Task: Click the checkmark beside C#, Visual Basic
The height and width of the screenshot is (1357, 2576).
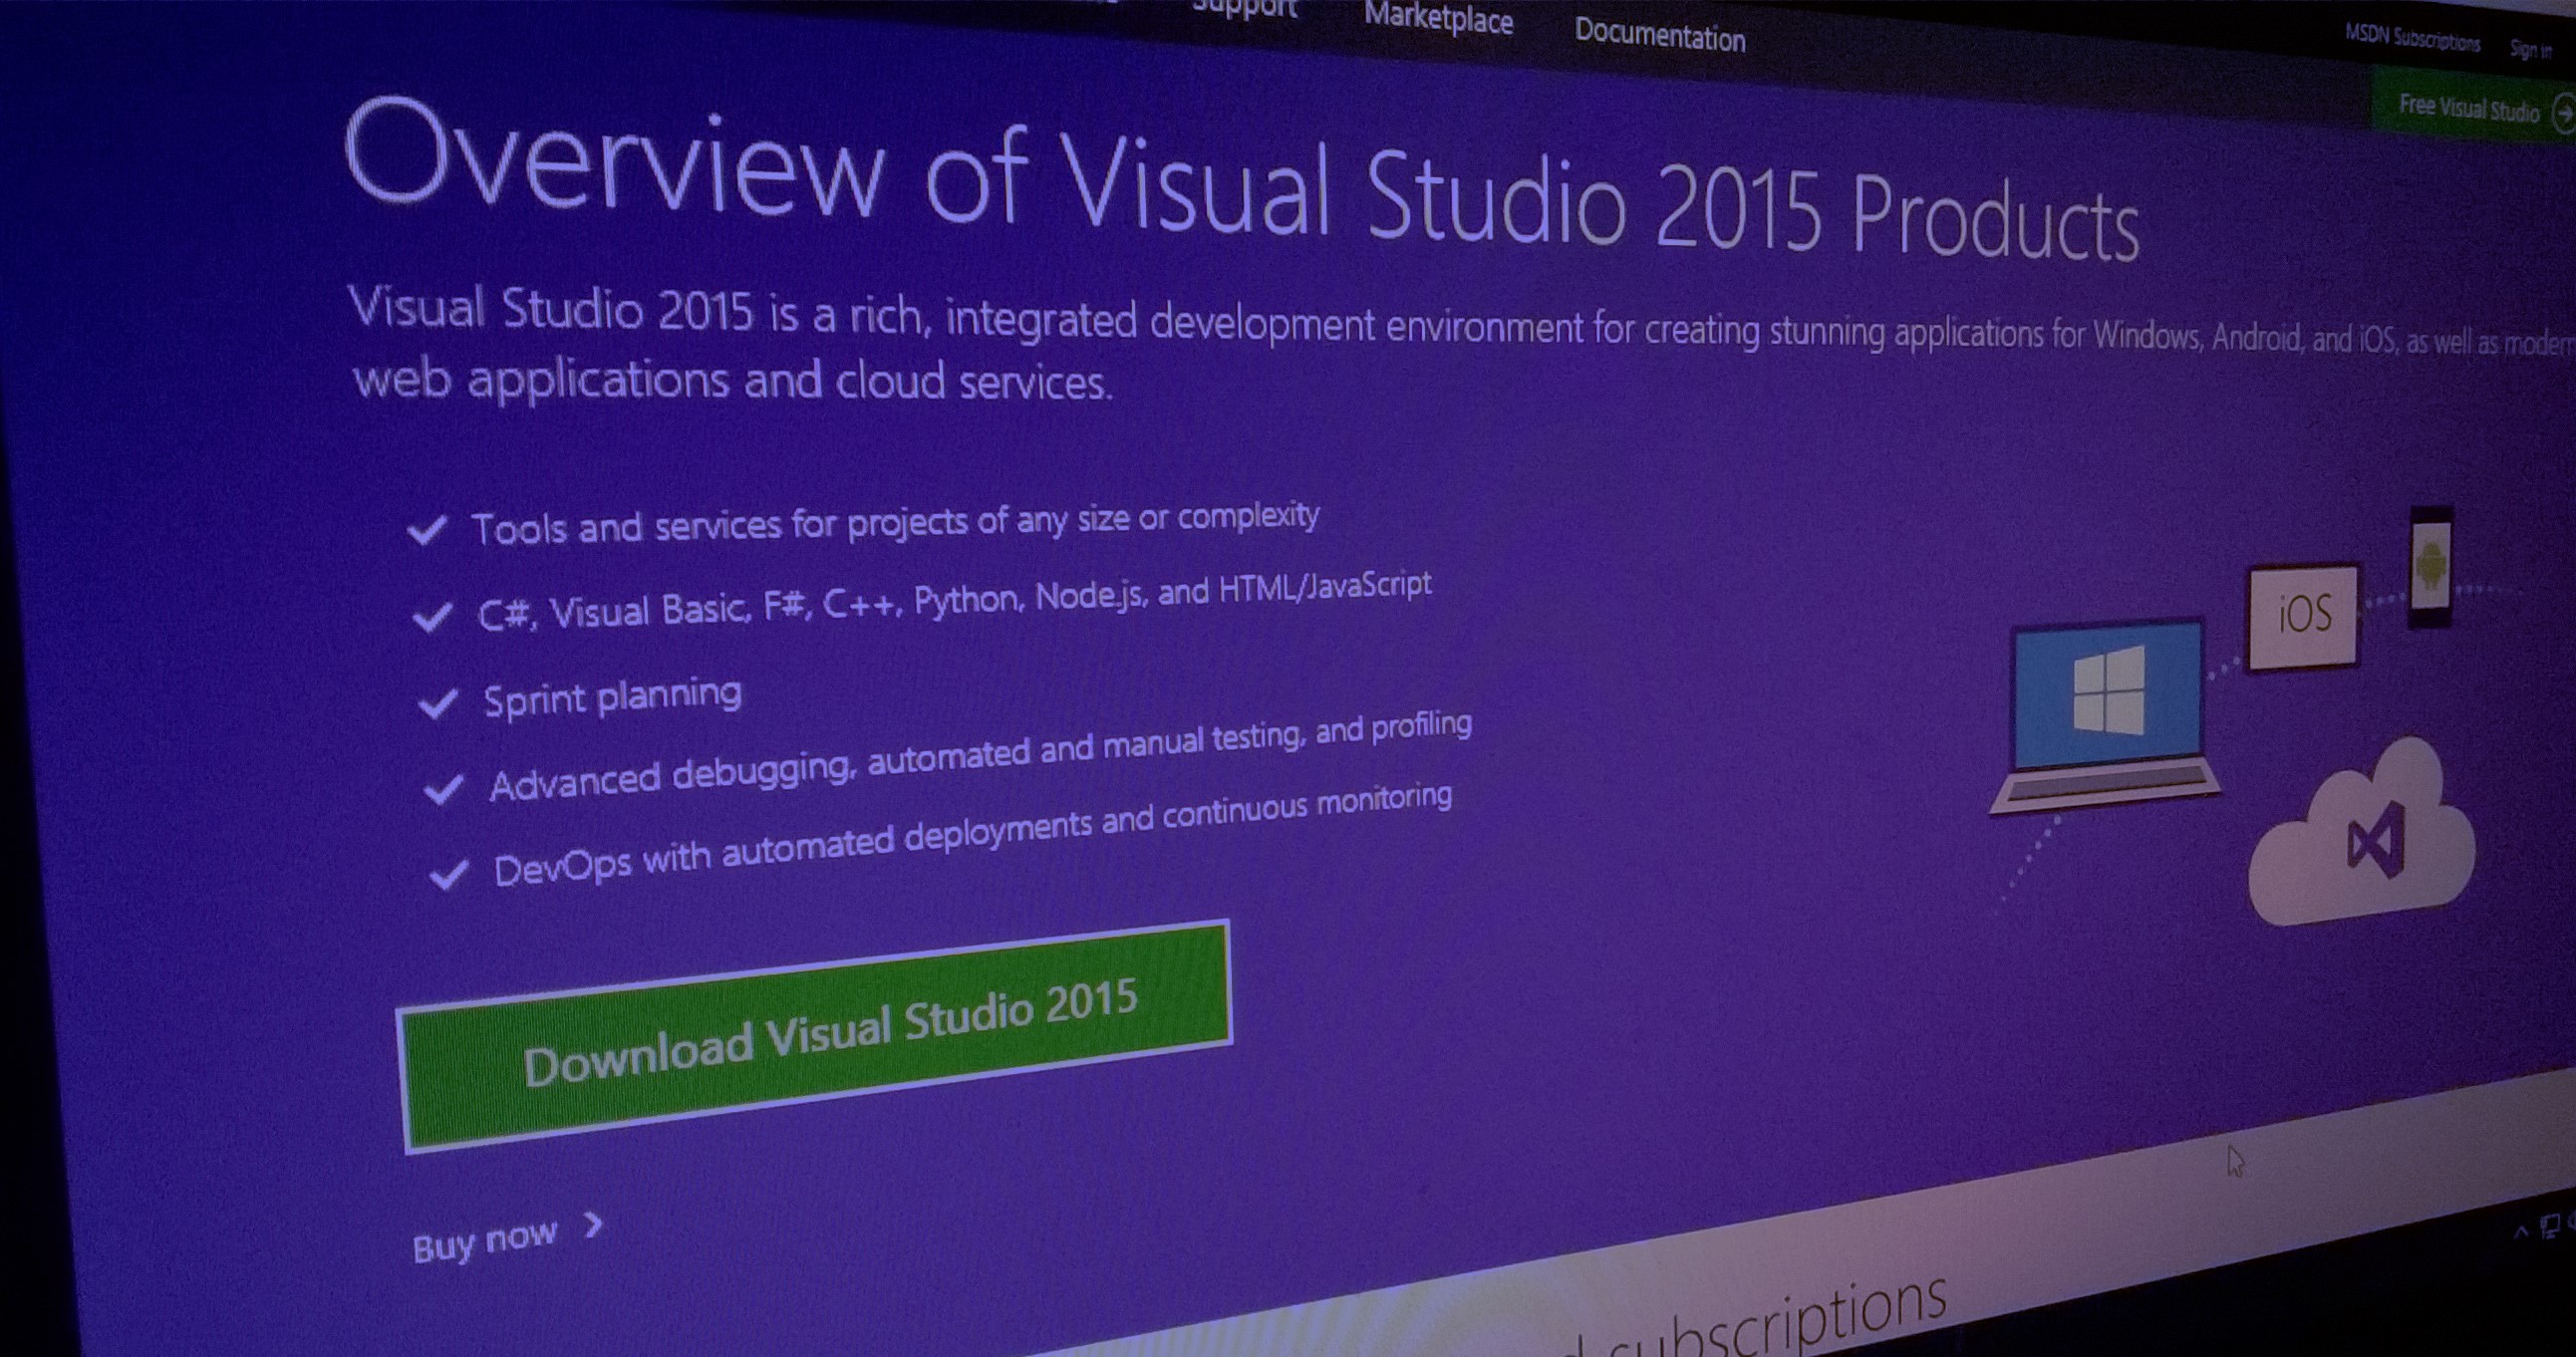Action: point(433,617)
